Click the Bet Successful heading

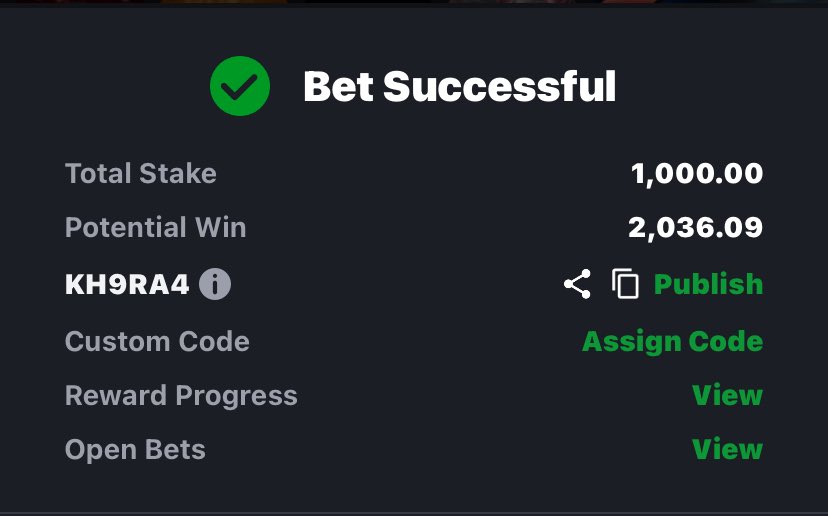[x=459, y=86]
